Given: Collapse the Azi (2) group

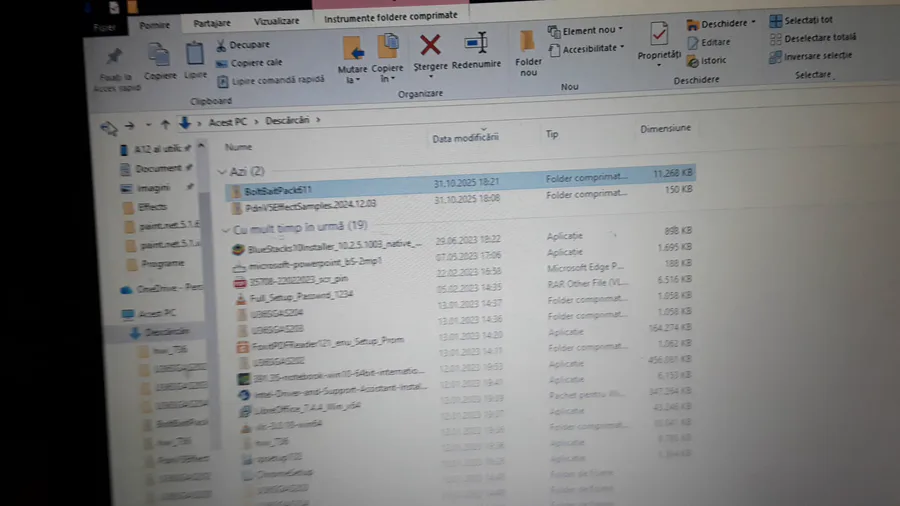Looking at the screenshot, I should (x=222, y=172).
